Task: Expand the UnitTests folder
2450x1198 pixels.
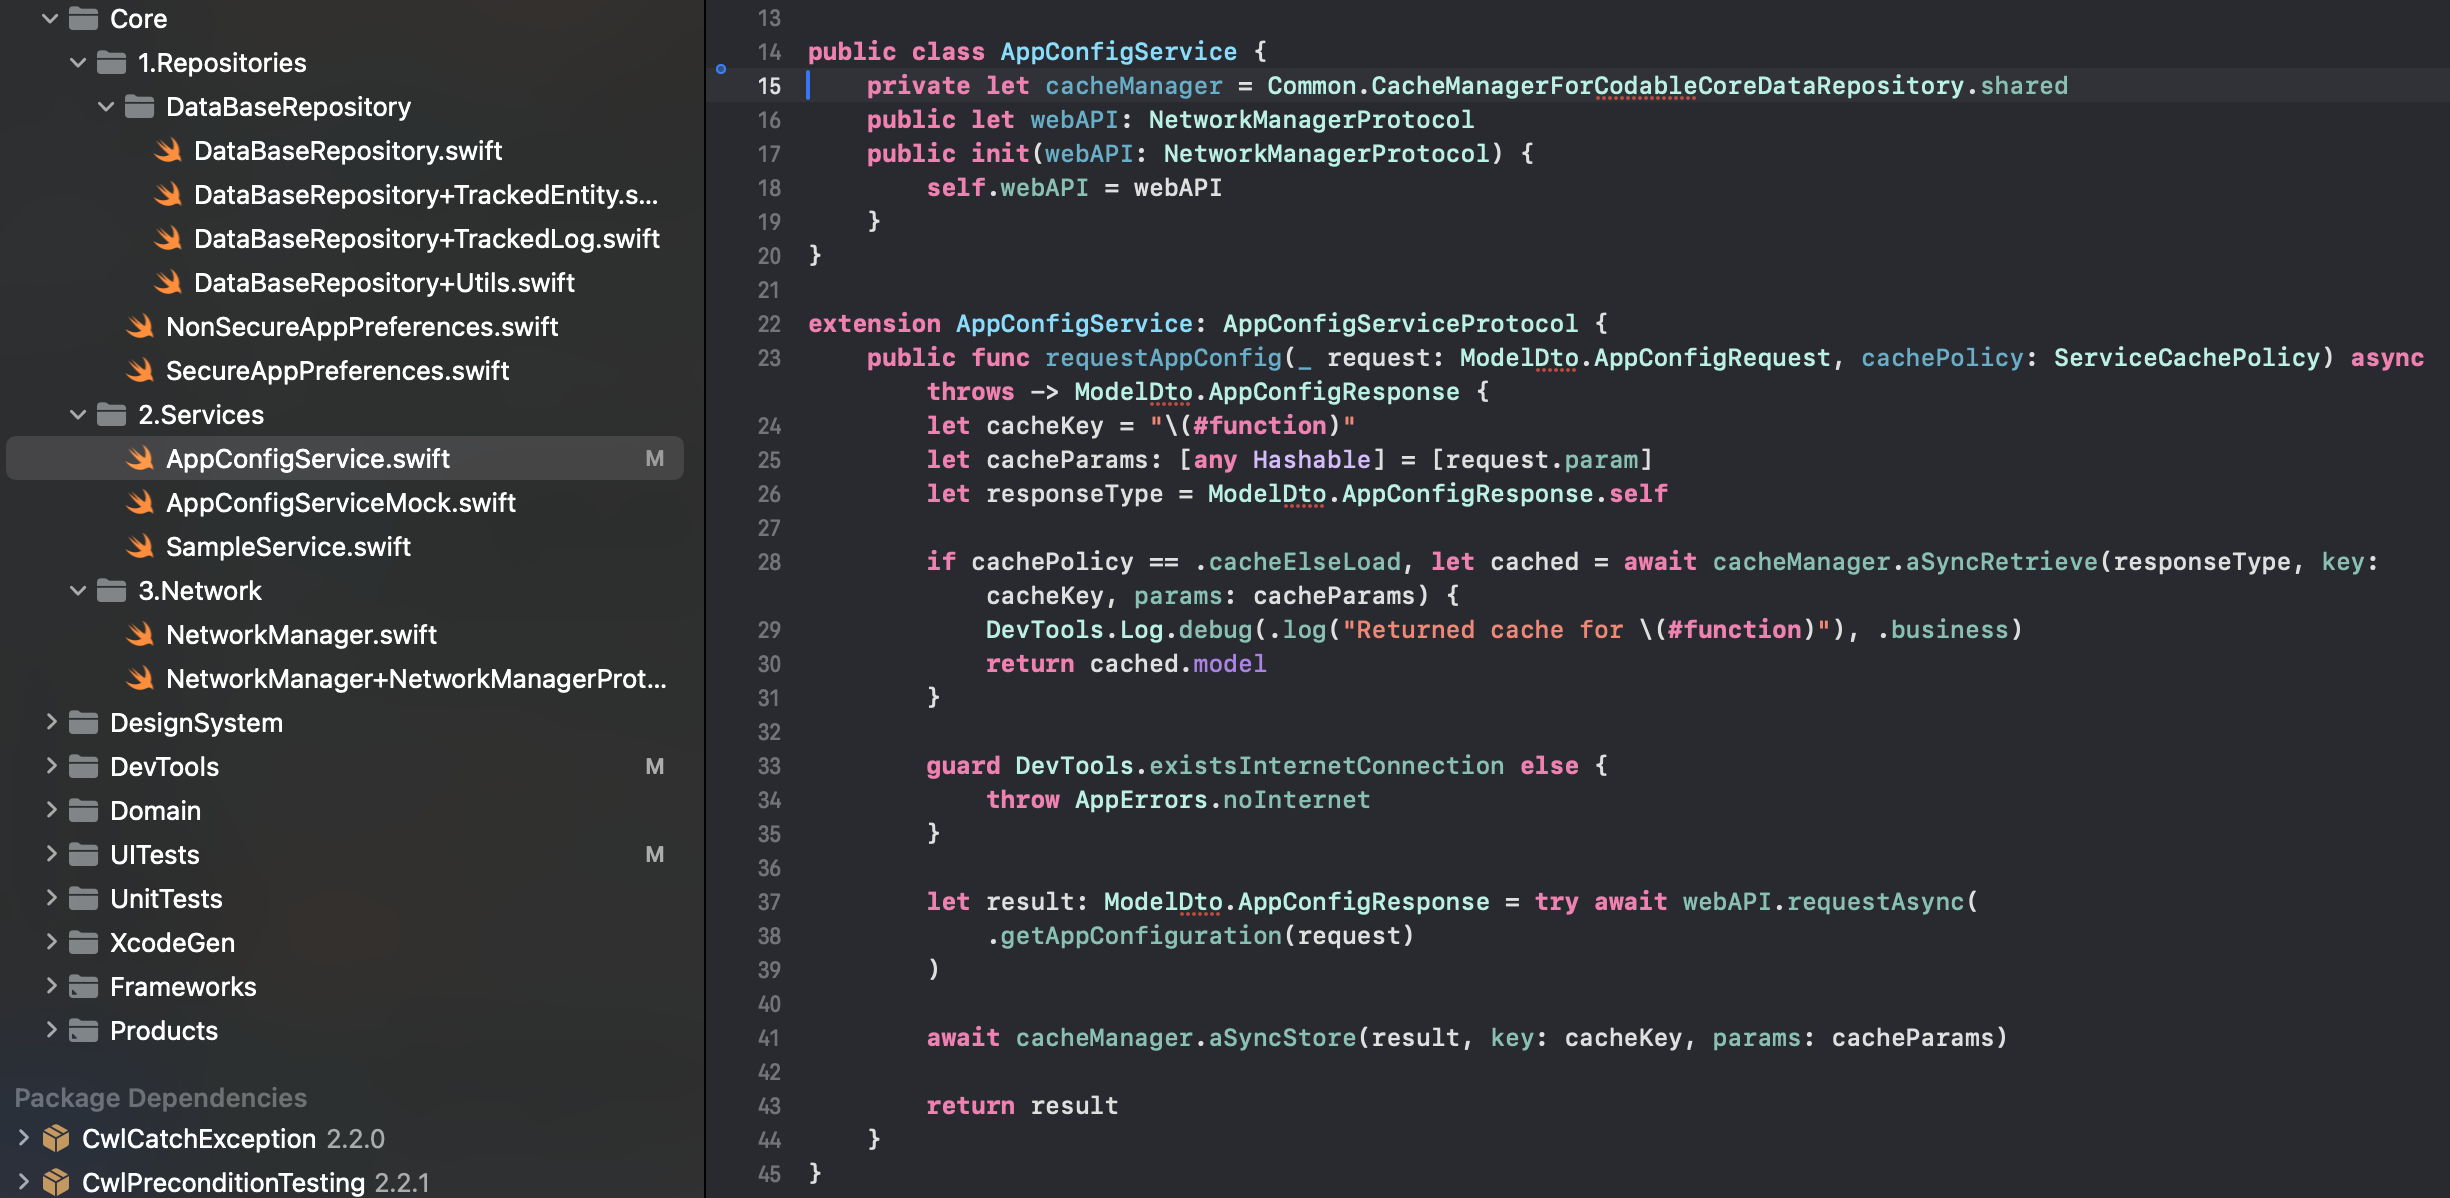Action: click(x=50, y=899)
